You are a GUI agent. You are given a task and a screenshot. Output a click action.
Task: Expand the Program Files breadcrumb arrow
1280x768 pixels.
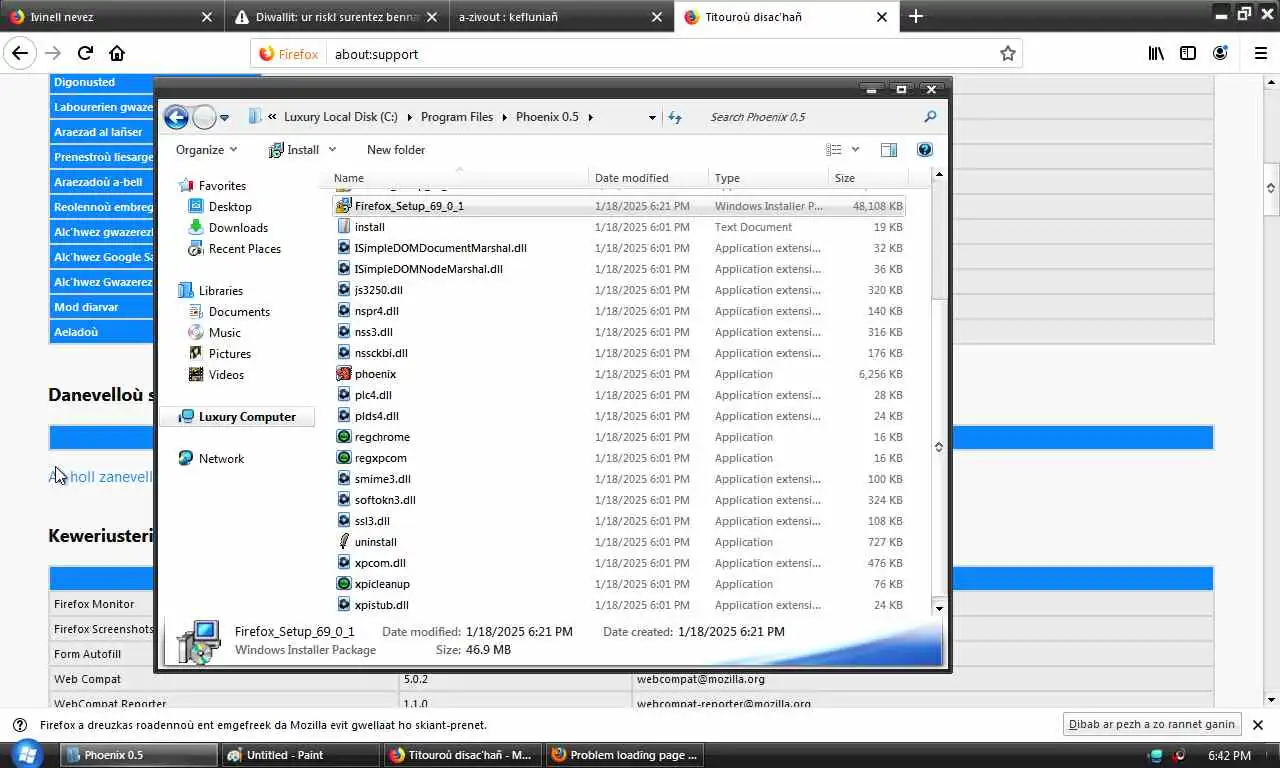tap(505, 117)
